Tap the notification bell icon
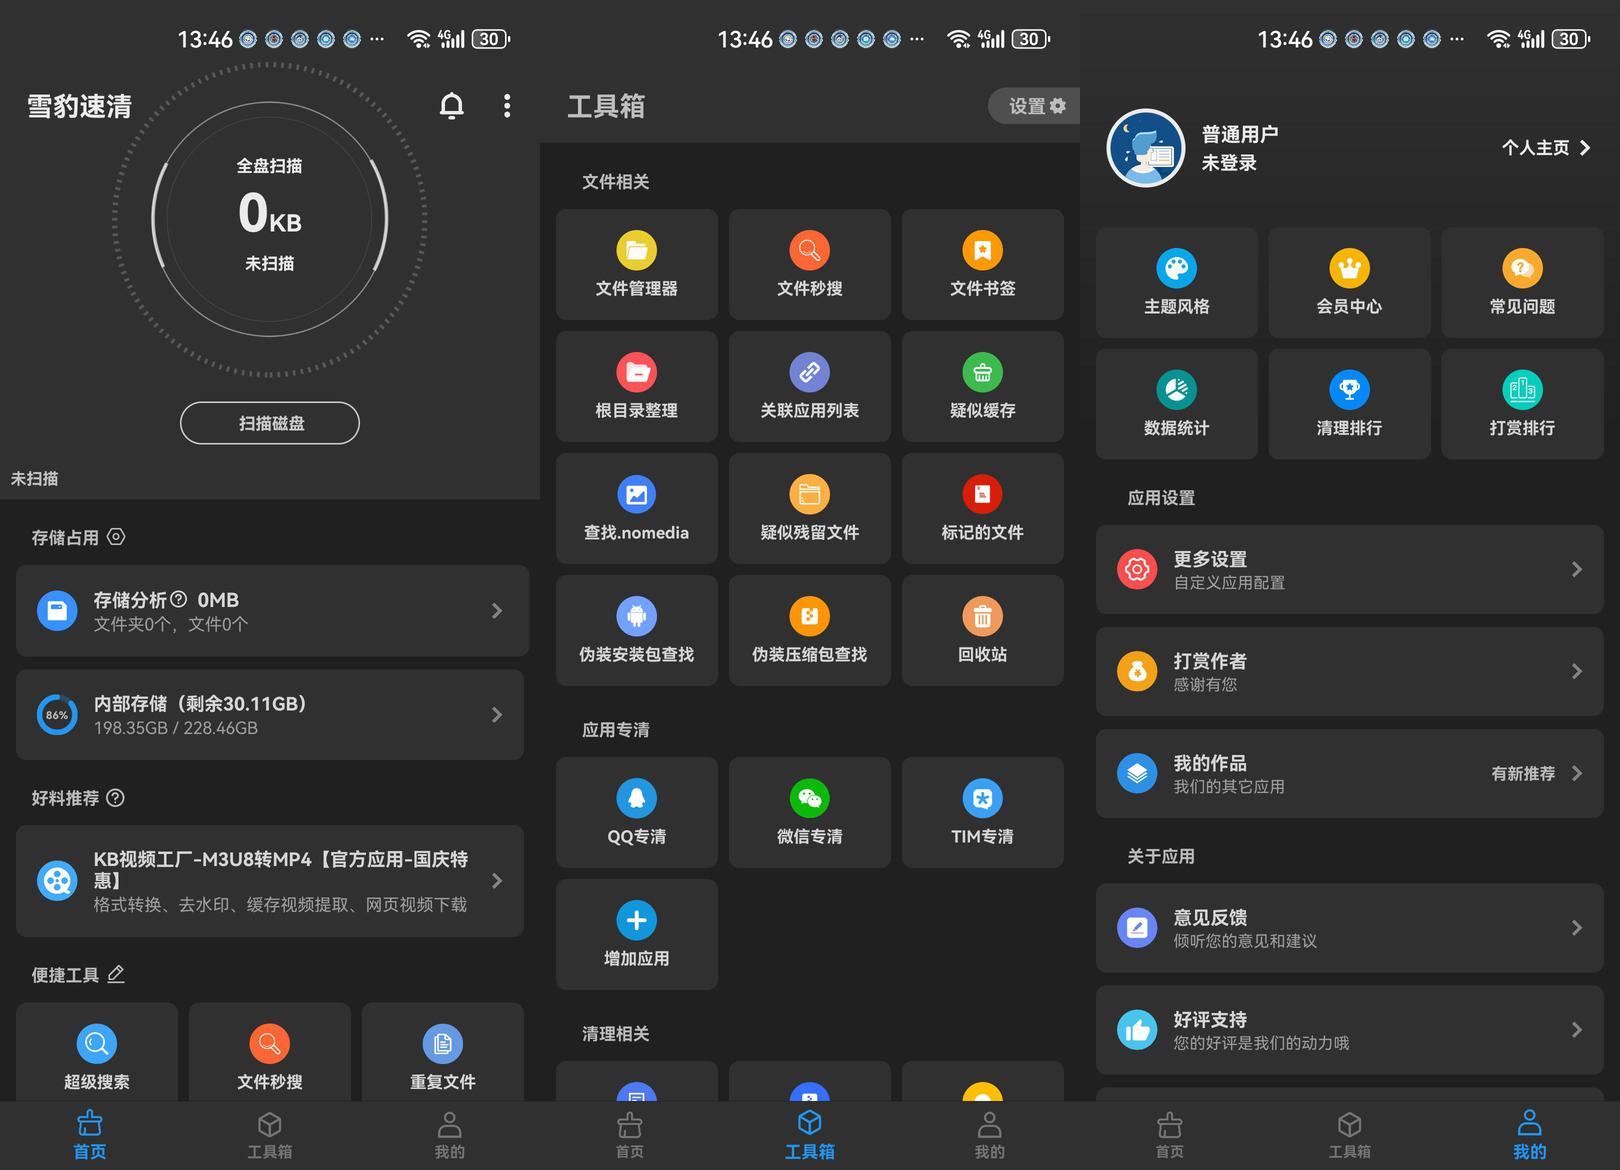1620x1170 pixels. (x=452, y=106)
